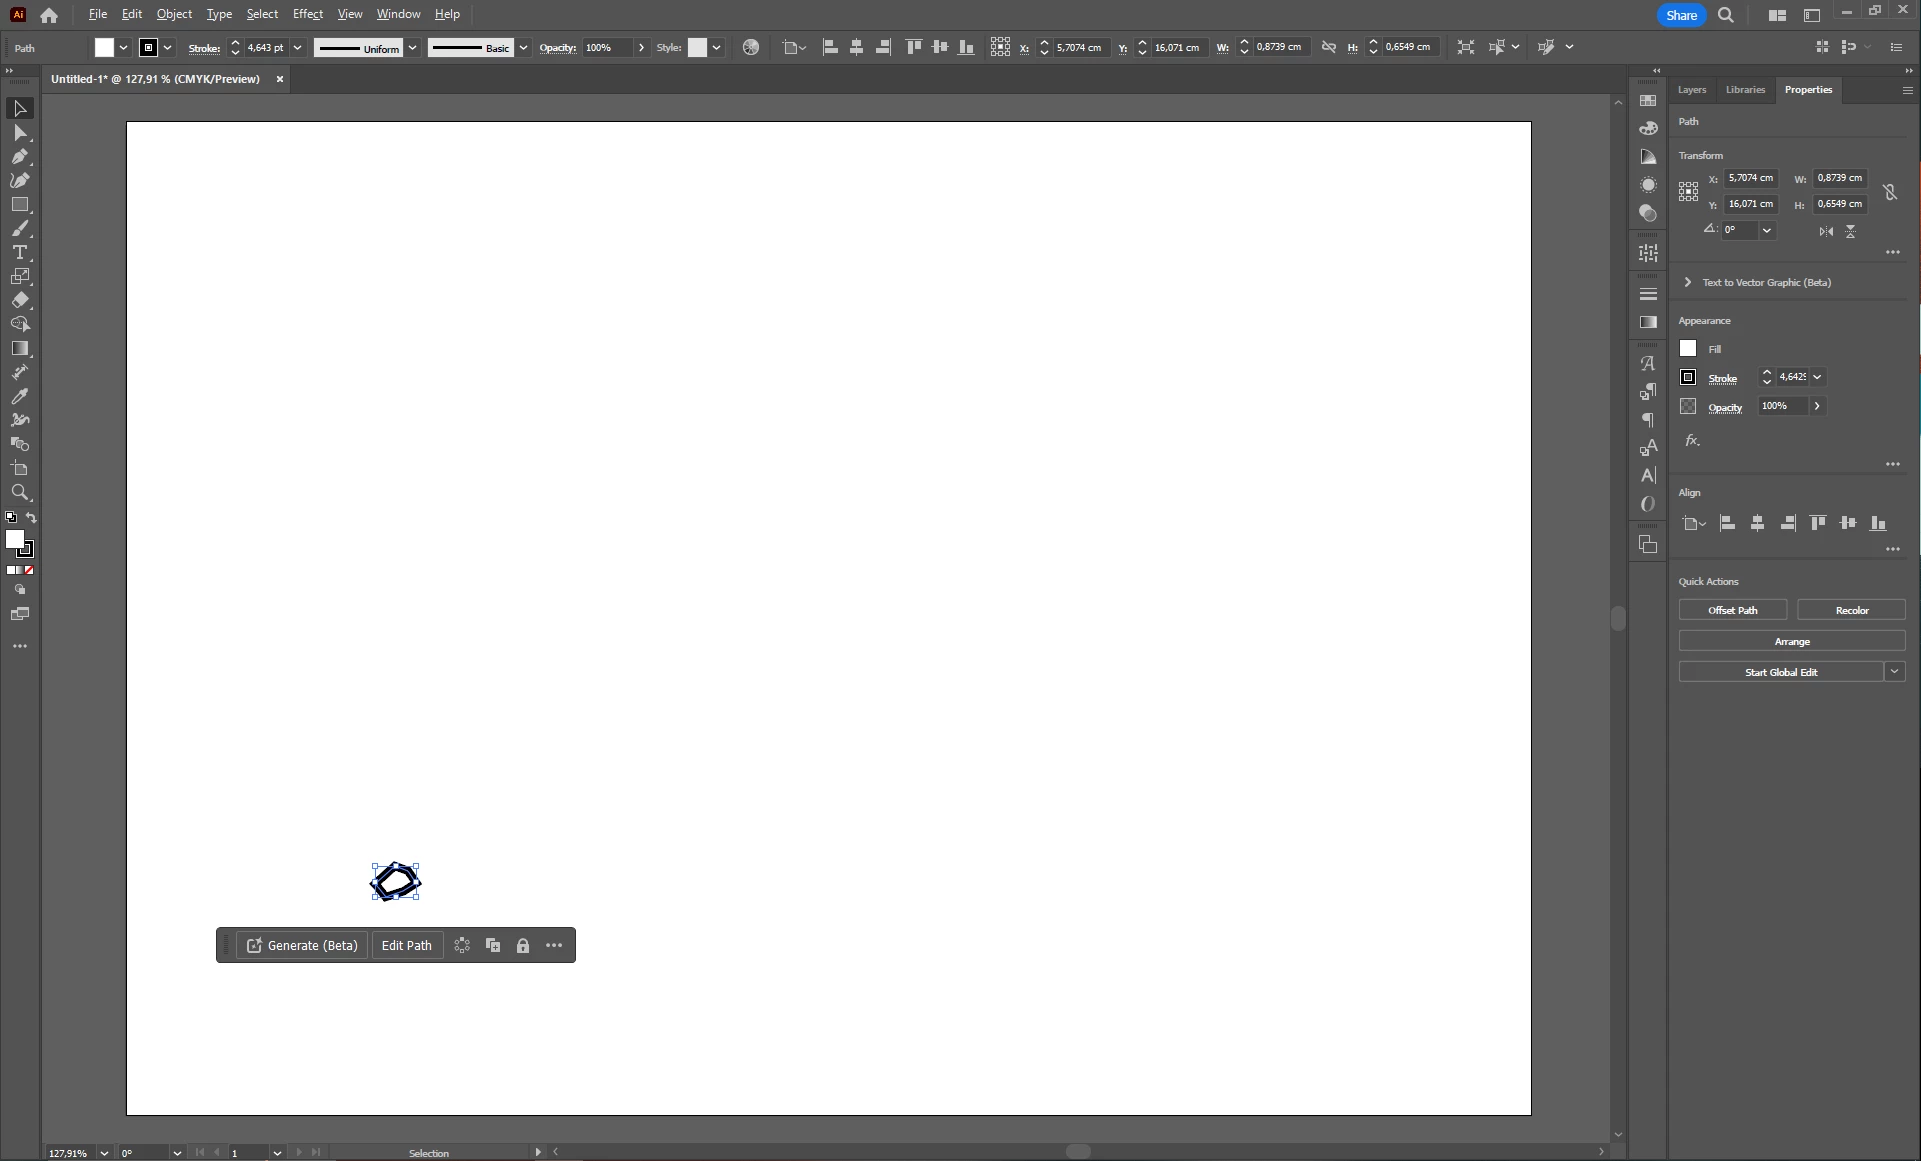Set fill to None in the toolbar
The width and height of the screenshot is (1921, 1161).
tap(29, 571)
